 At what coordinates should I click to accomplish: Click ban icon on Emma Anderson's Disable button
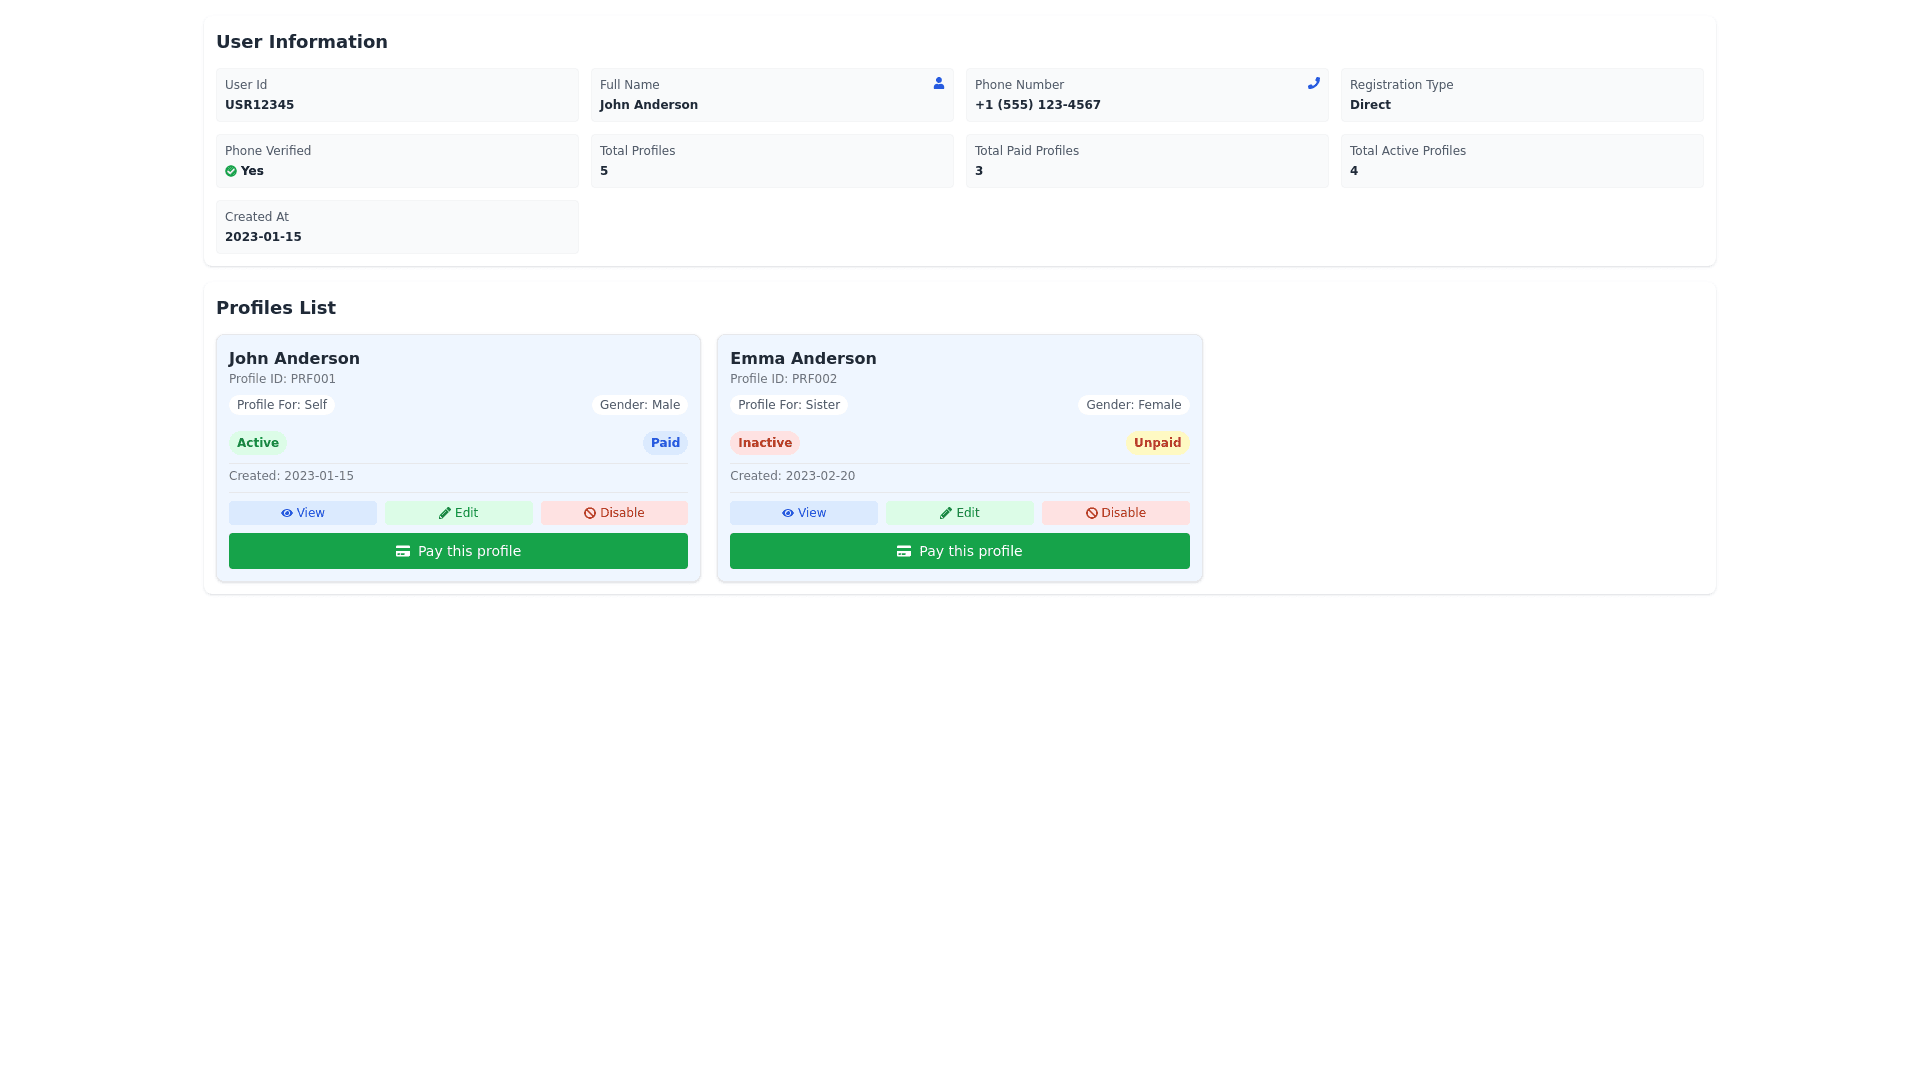tap(1092, 513)
